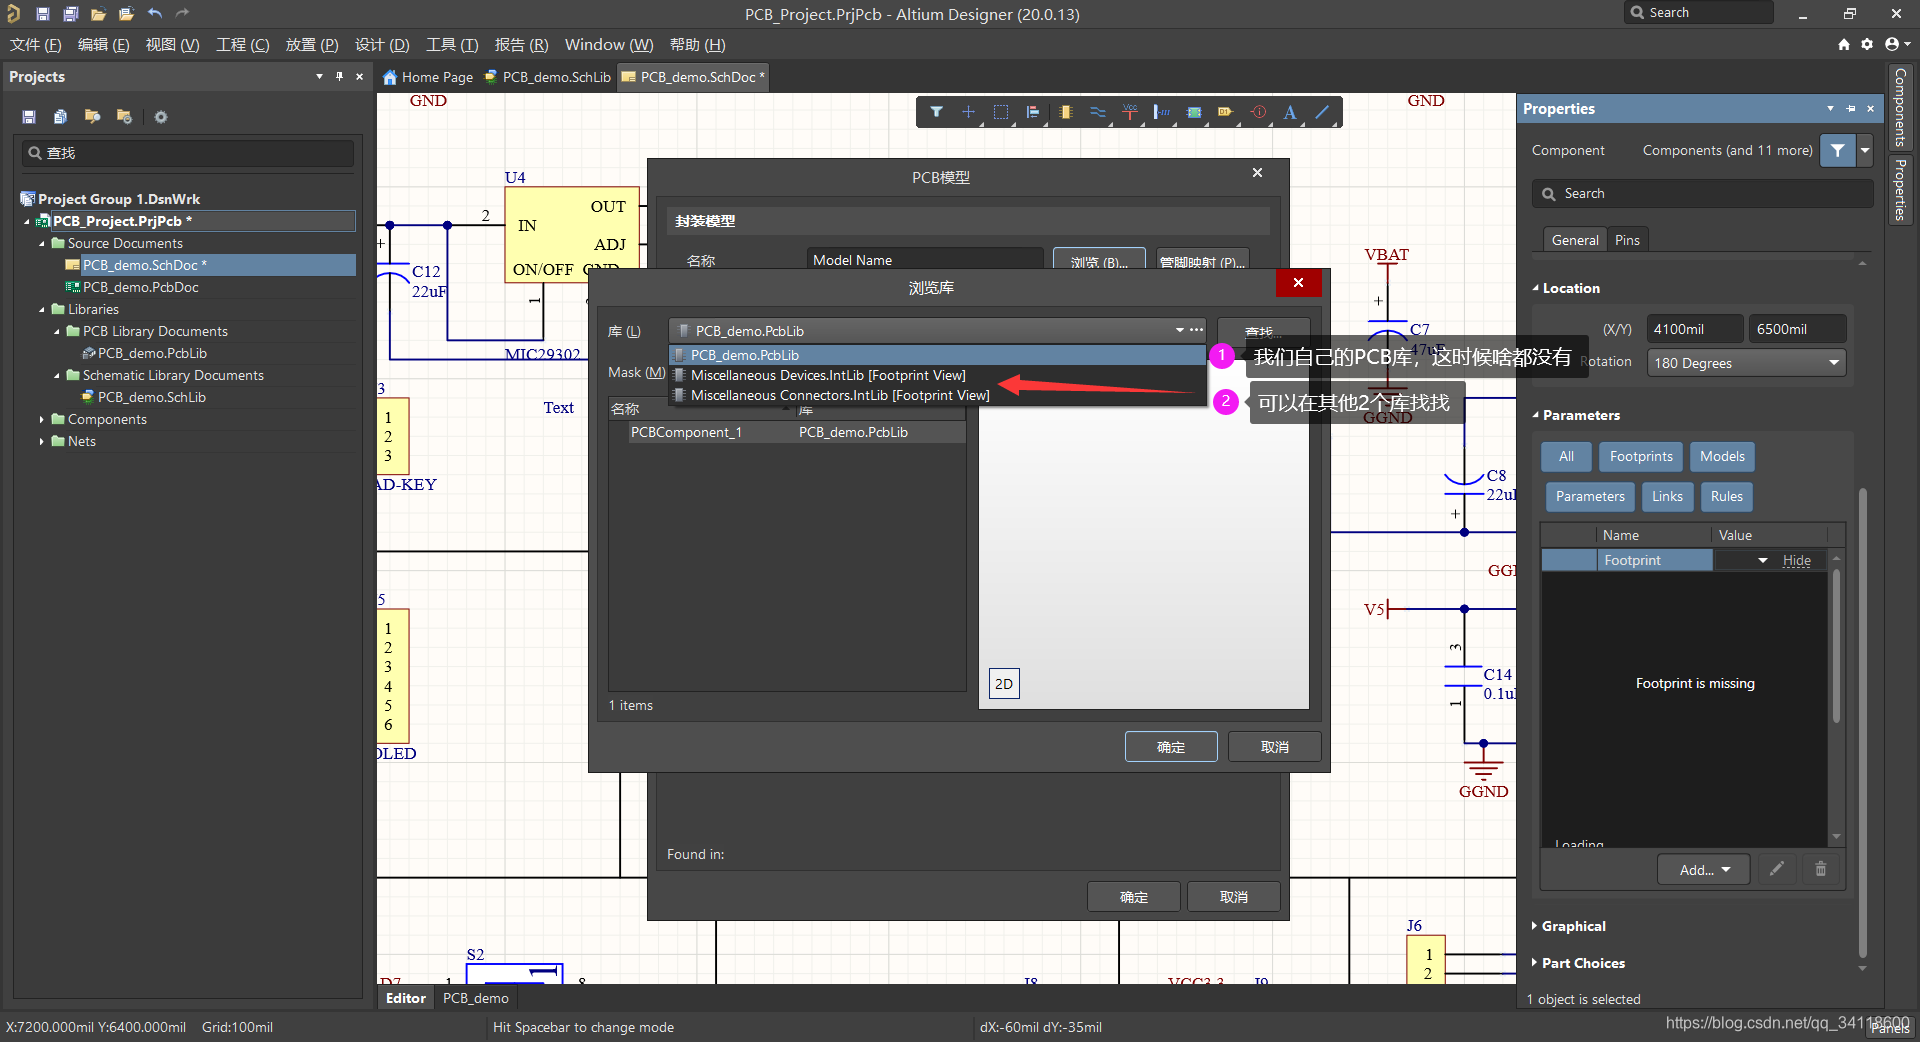Screen dimensions: 1920x1042
Task: Expand the Nets folder in project tree
Action: (x=41, y=442)
